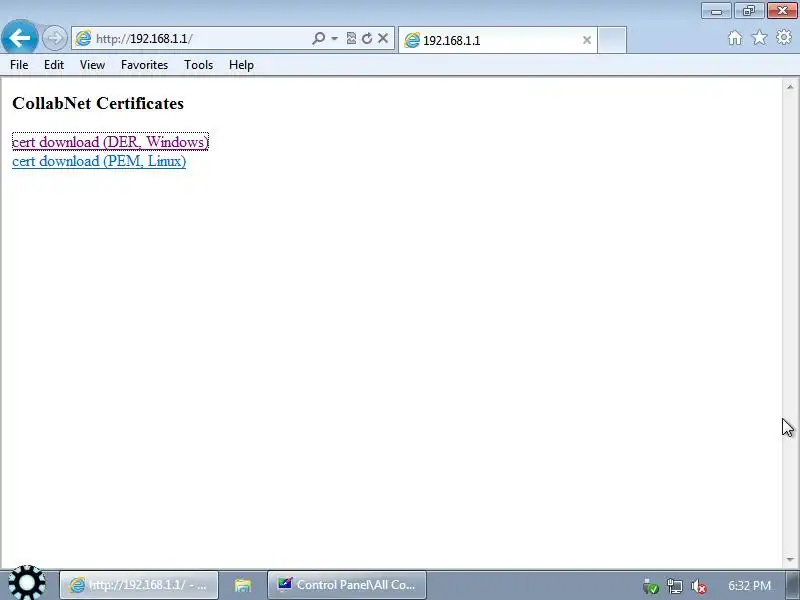The width and height of the screenshot is (800, 600).
Task: Open the File menu
Action: click(19, 65)
